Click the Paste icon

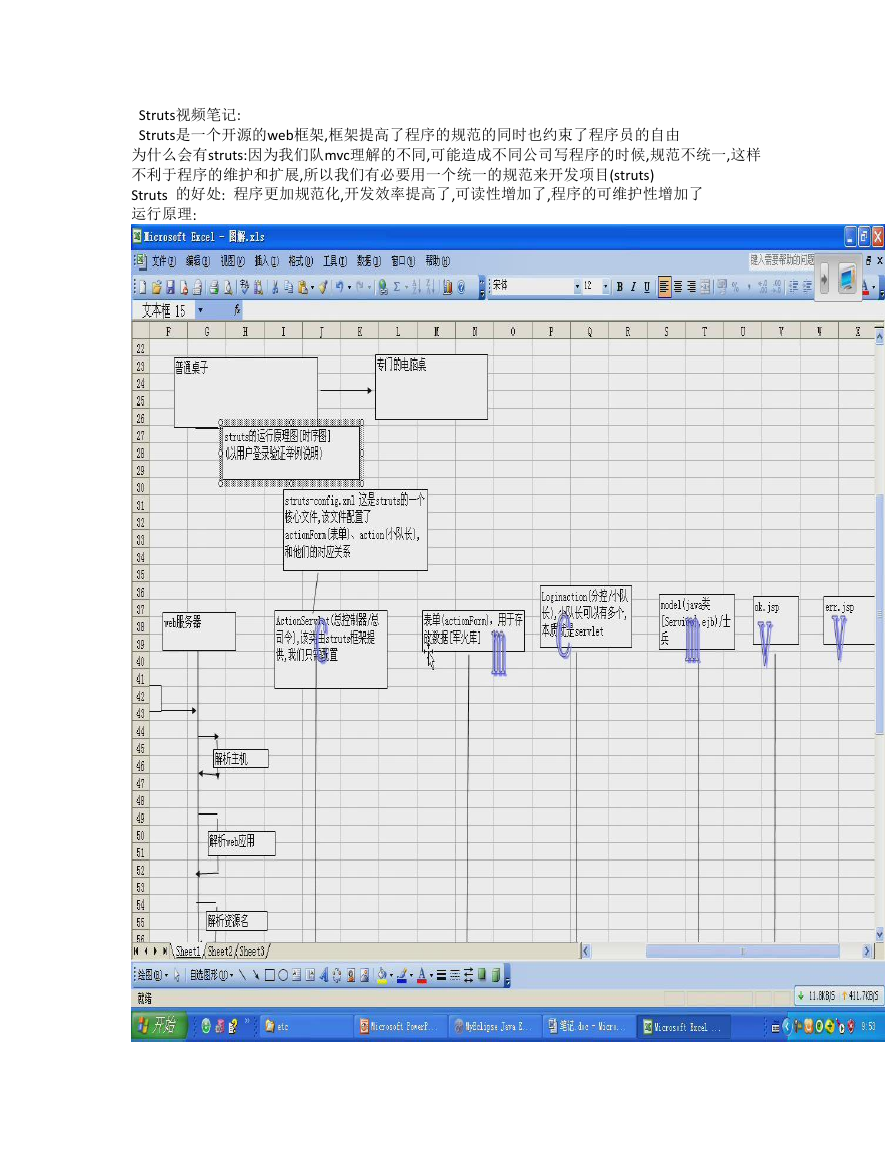coord(303,287)
